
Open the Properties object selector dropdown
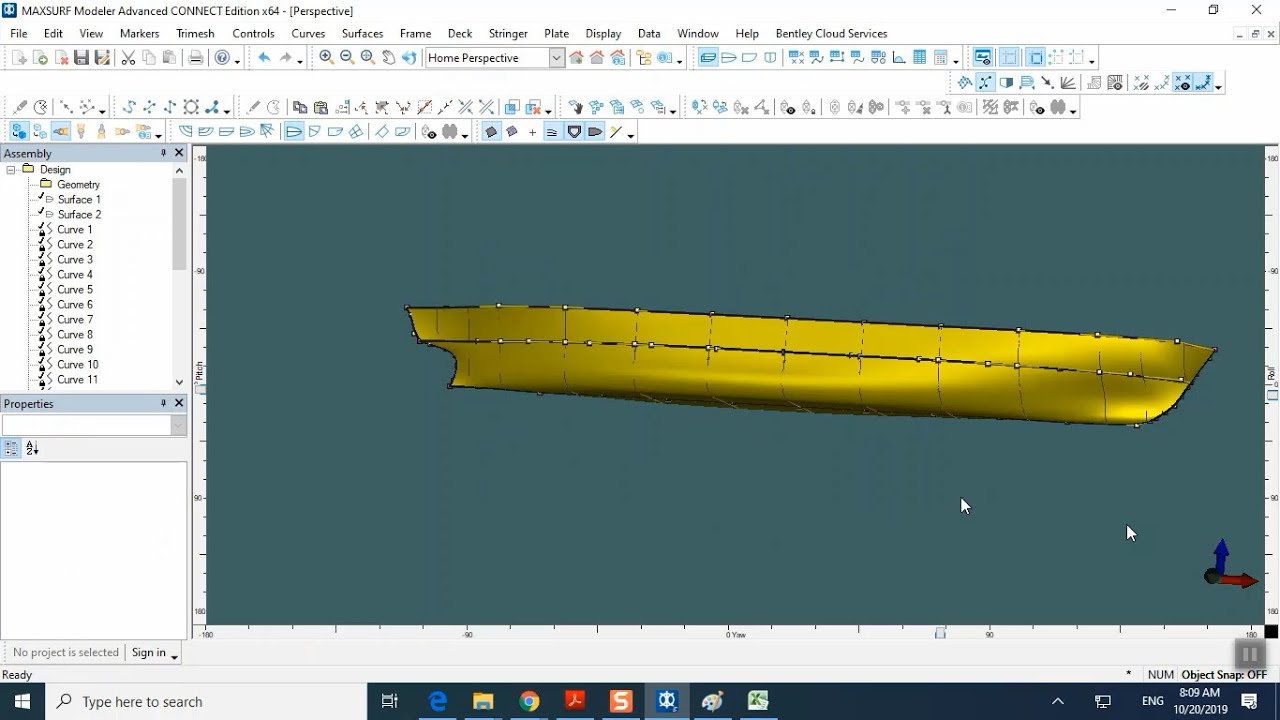[x=179, y=425]
